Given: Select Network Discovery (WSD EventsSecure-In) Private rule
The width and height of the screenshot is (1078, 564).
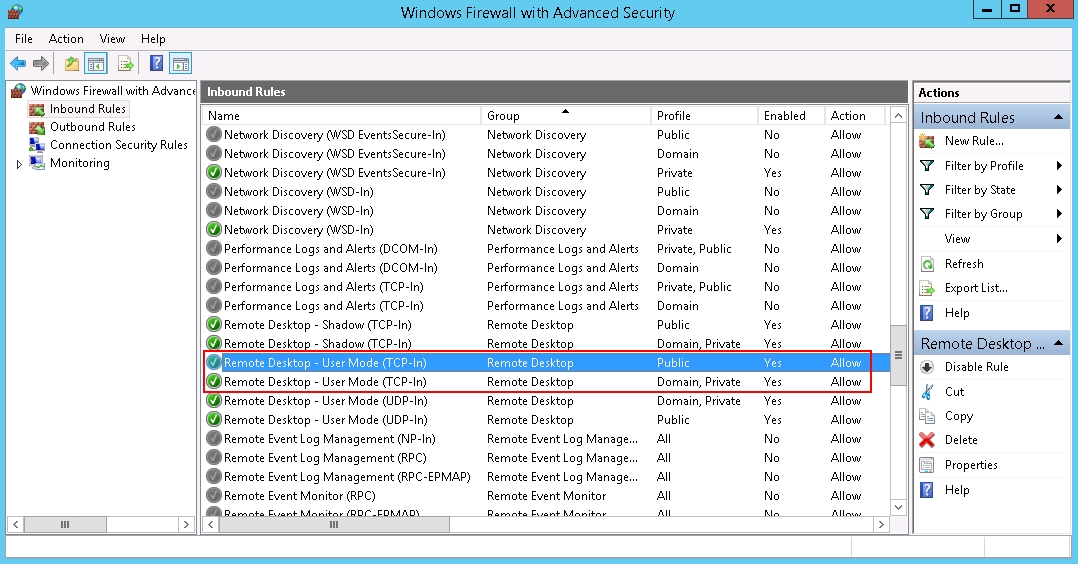Looking at the screenshot, I should tap(545, 173).
